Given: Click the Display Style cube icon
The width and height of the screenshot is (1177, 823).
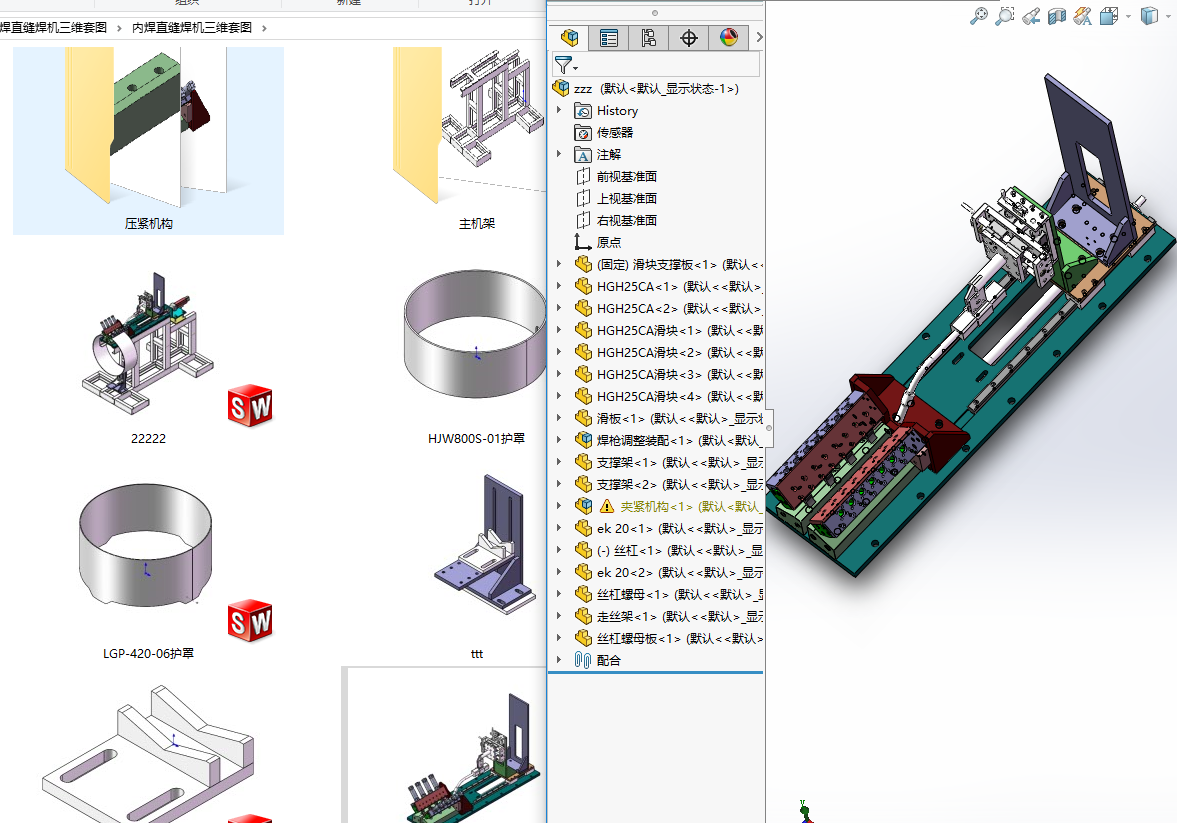Looking at the screenshot, I should [x=1150, y=16].
